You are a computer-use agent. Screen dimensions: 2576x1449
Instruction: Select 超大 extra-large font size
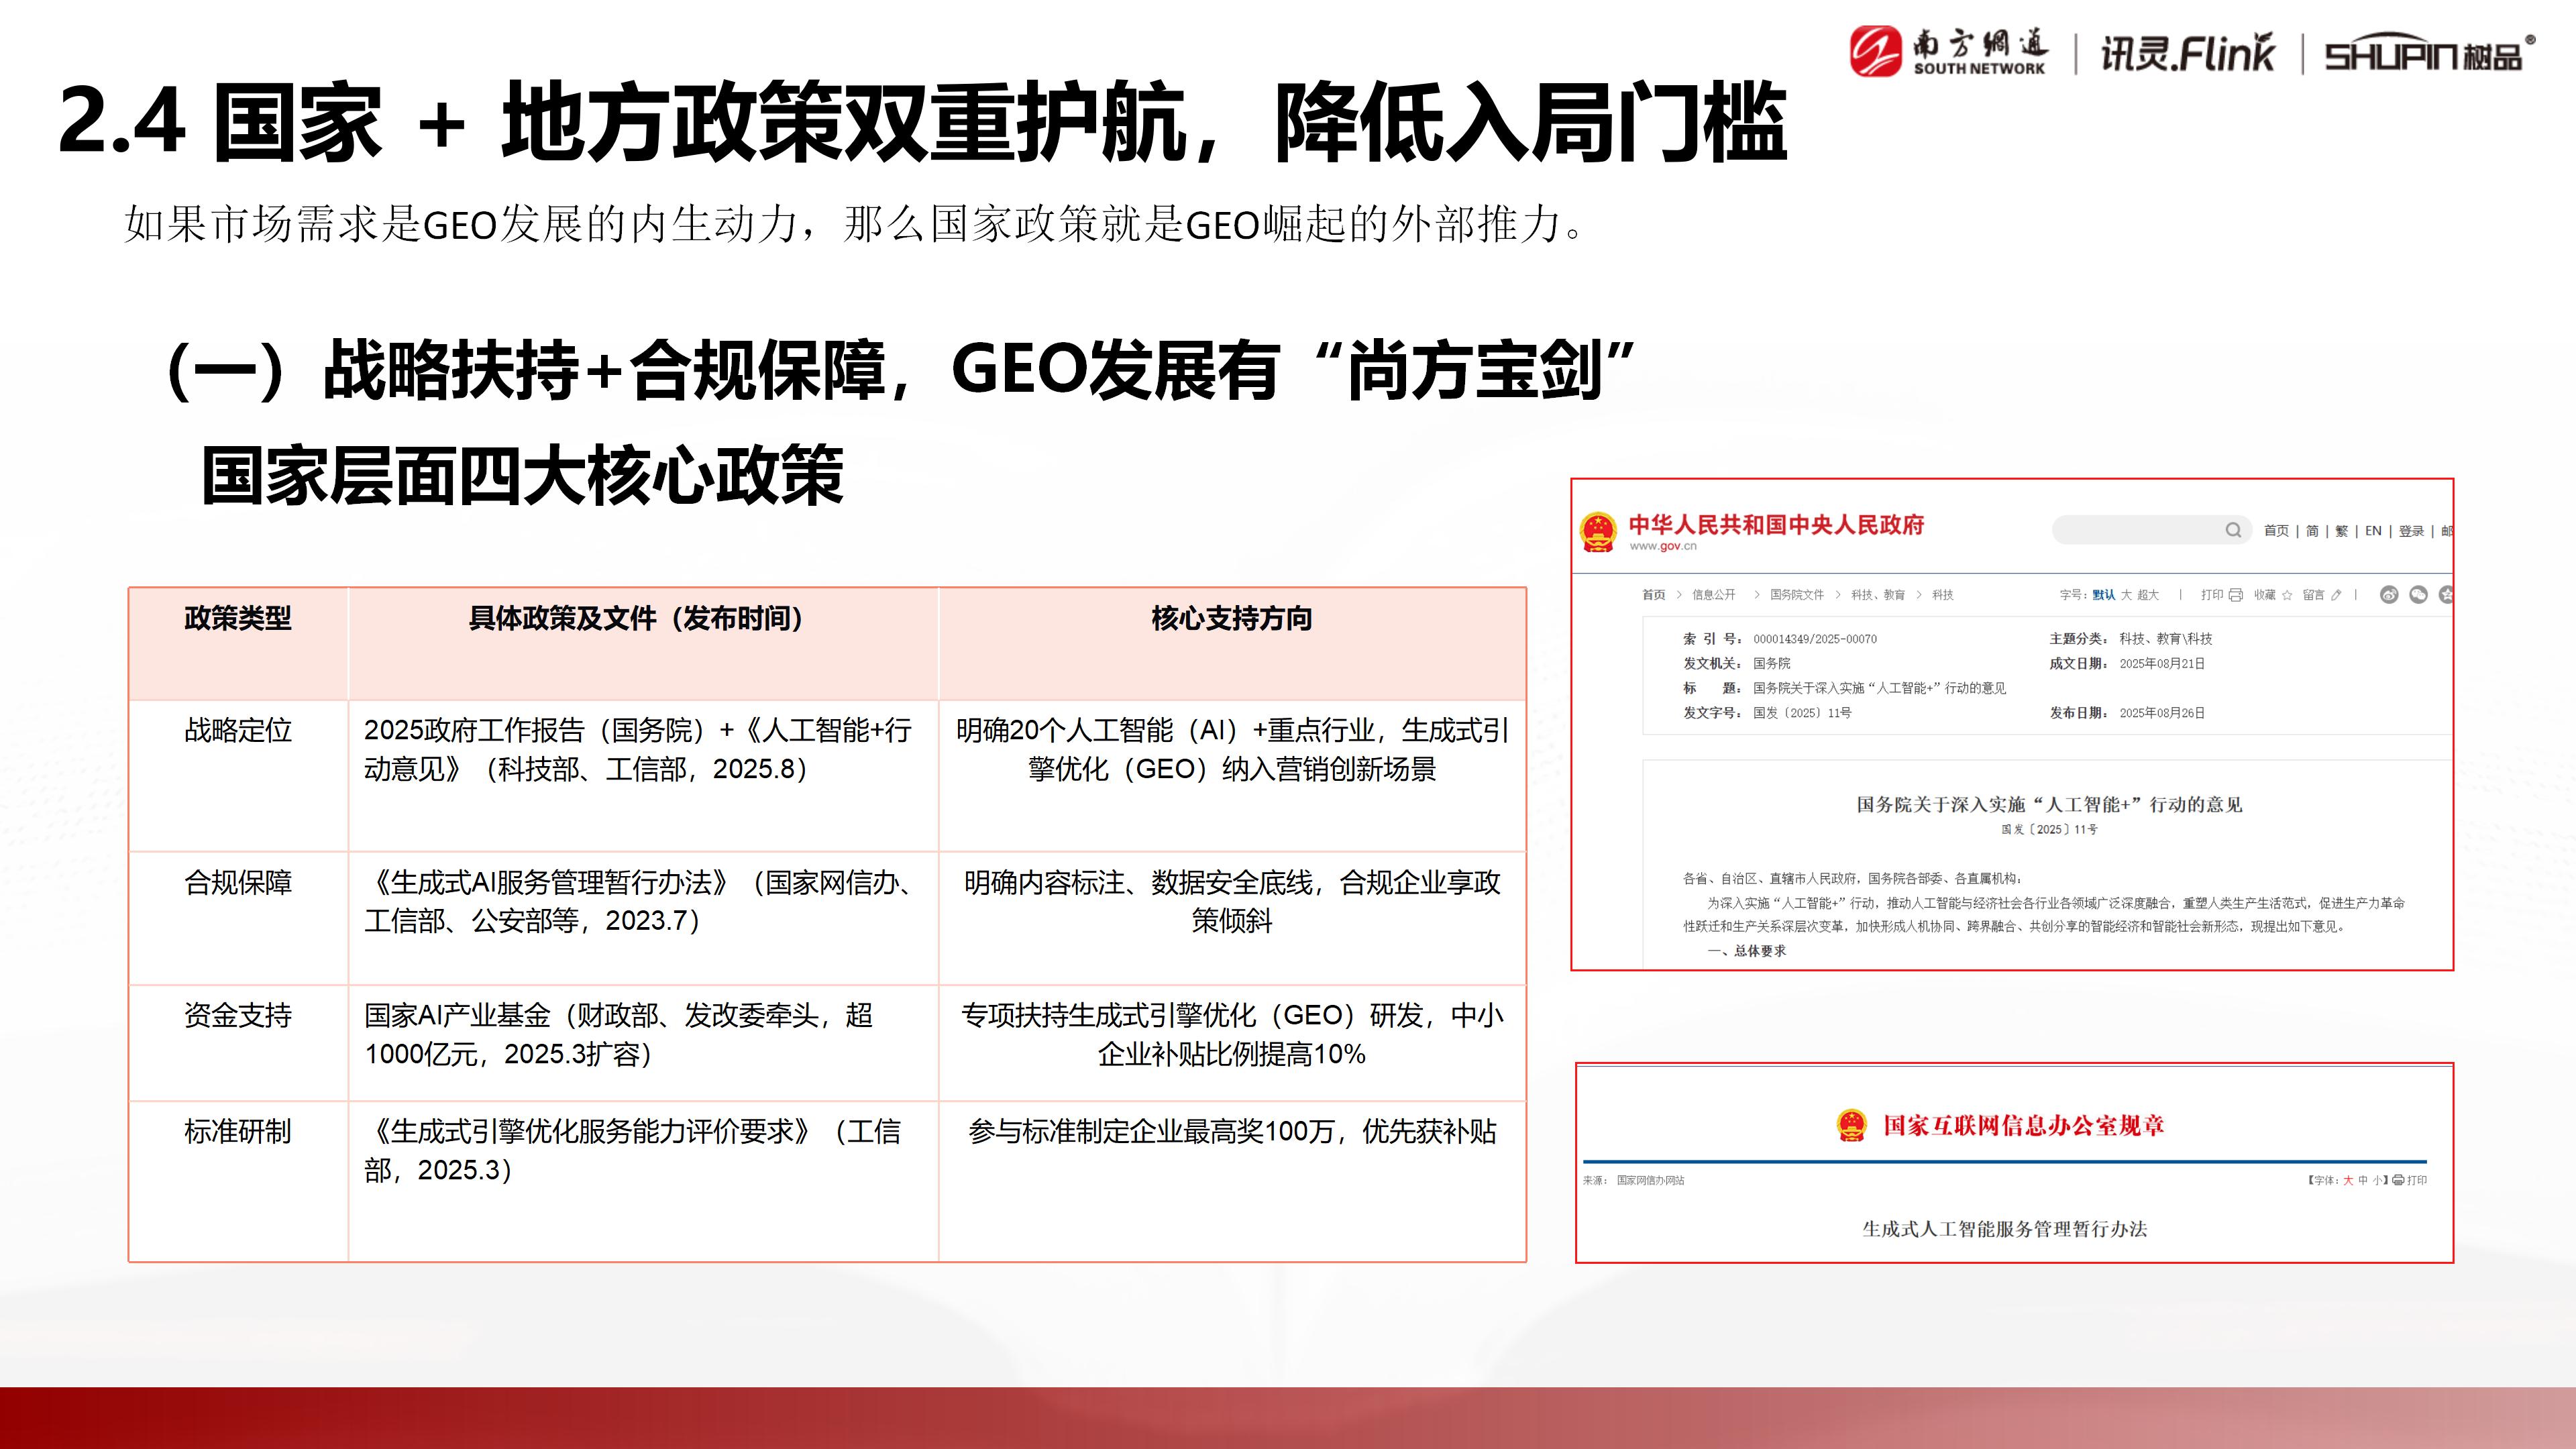(2148, 595)
